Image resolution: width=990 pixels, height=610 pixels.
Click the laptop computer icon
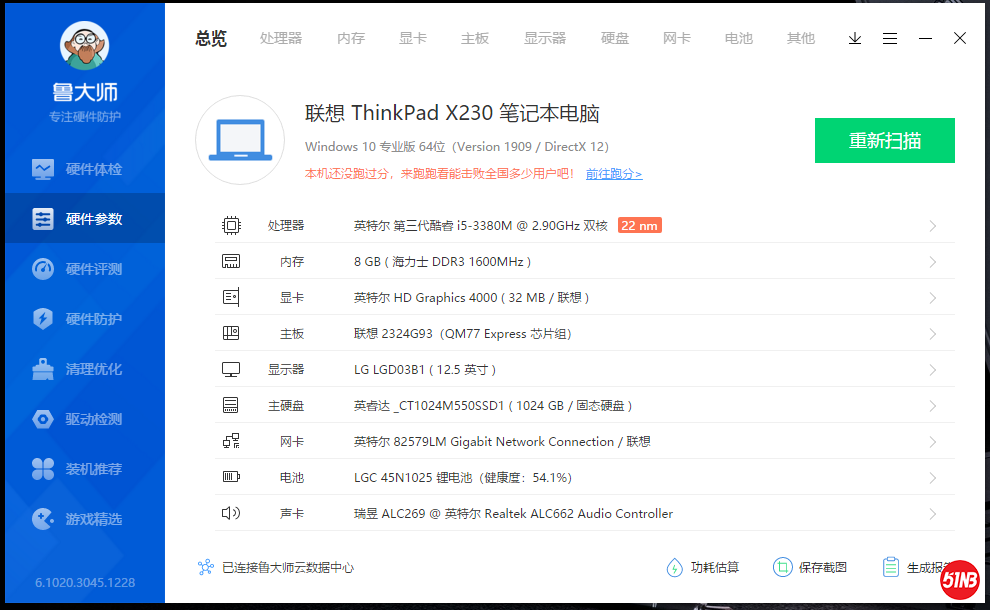point(240,140)
